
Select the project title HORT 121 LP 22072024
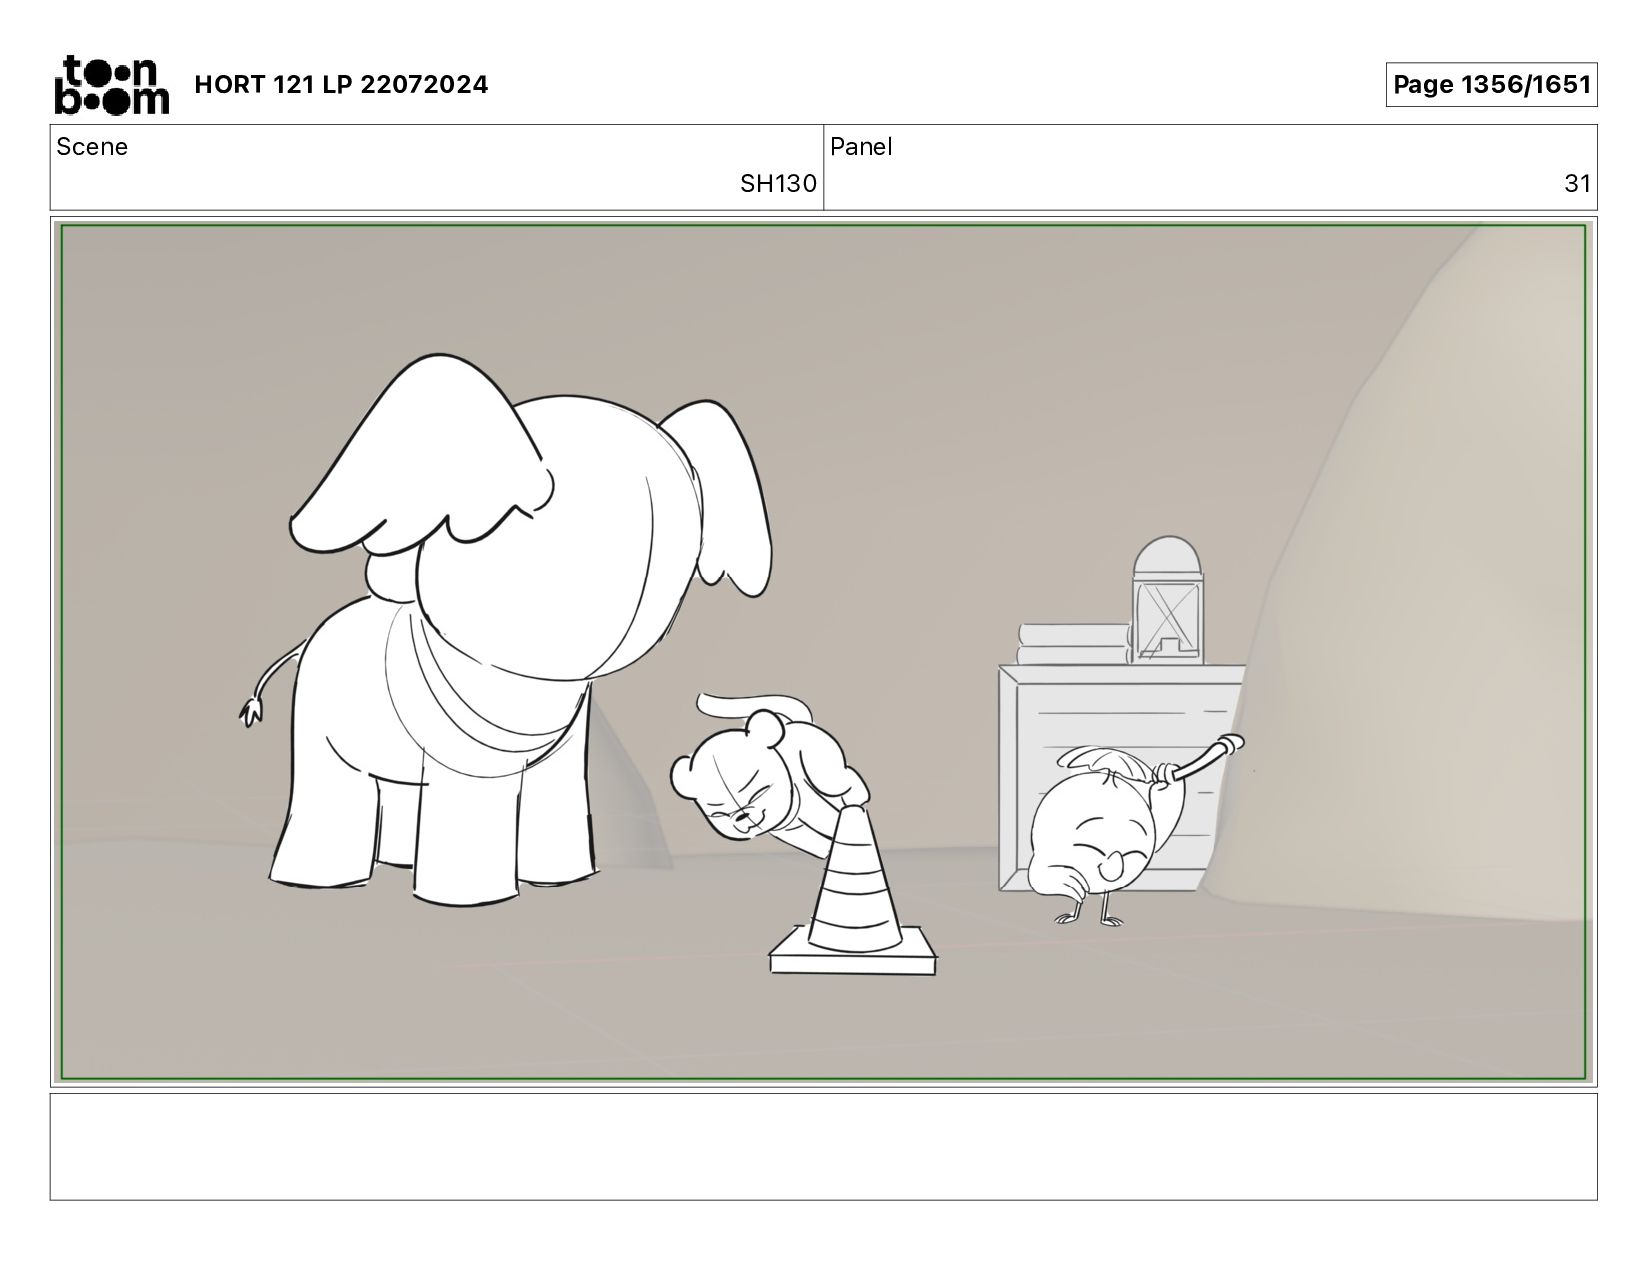point(341,85)
